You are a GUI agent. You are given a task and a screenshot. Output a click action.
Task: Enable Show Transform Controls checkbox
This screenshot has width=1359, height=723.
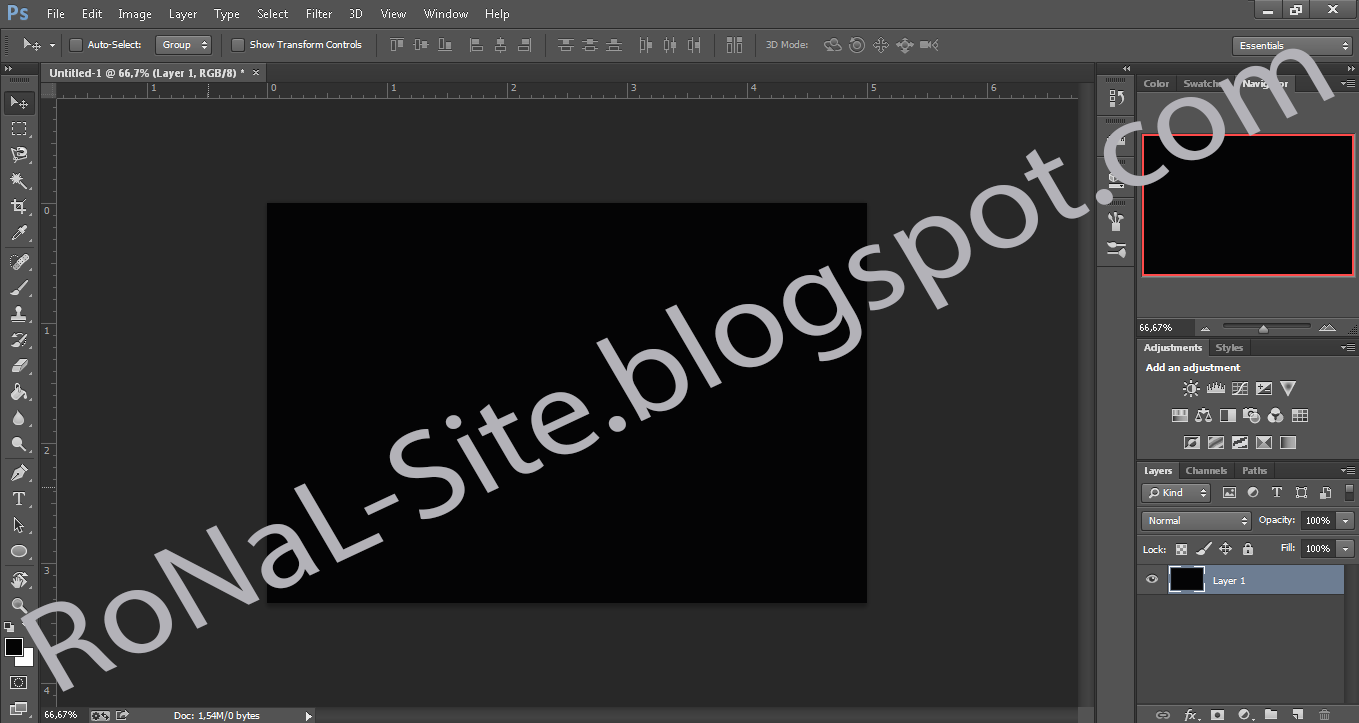click(238, 45)
